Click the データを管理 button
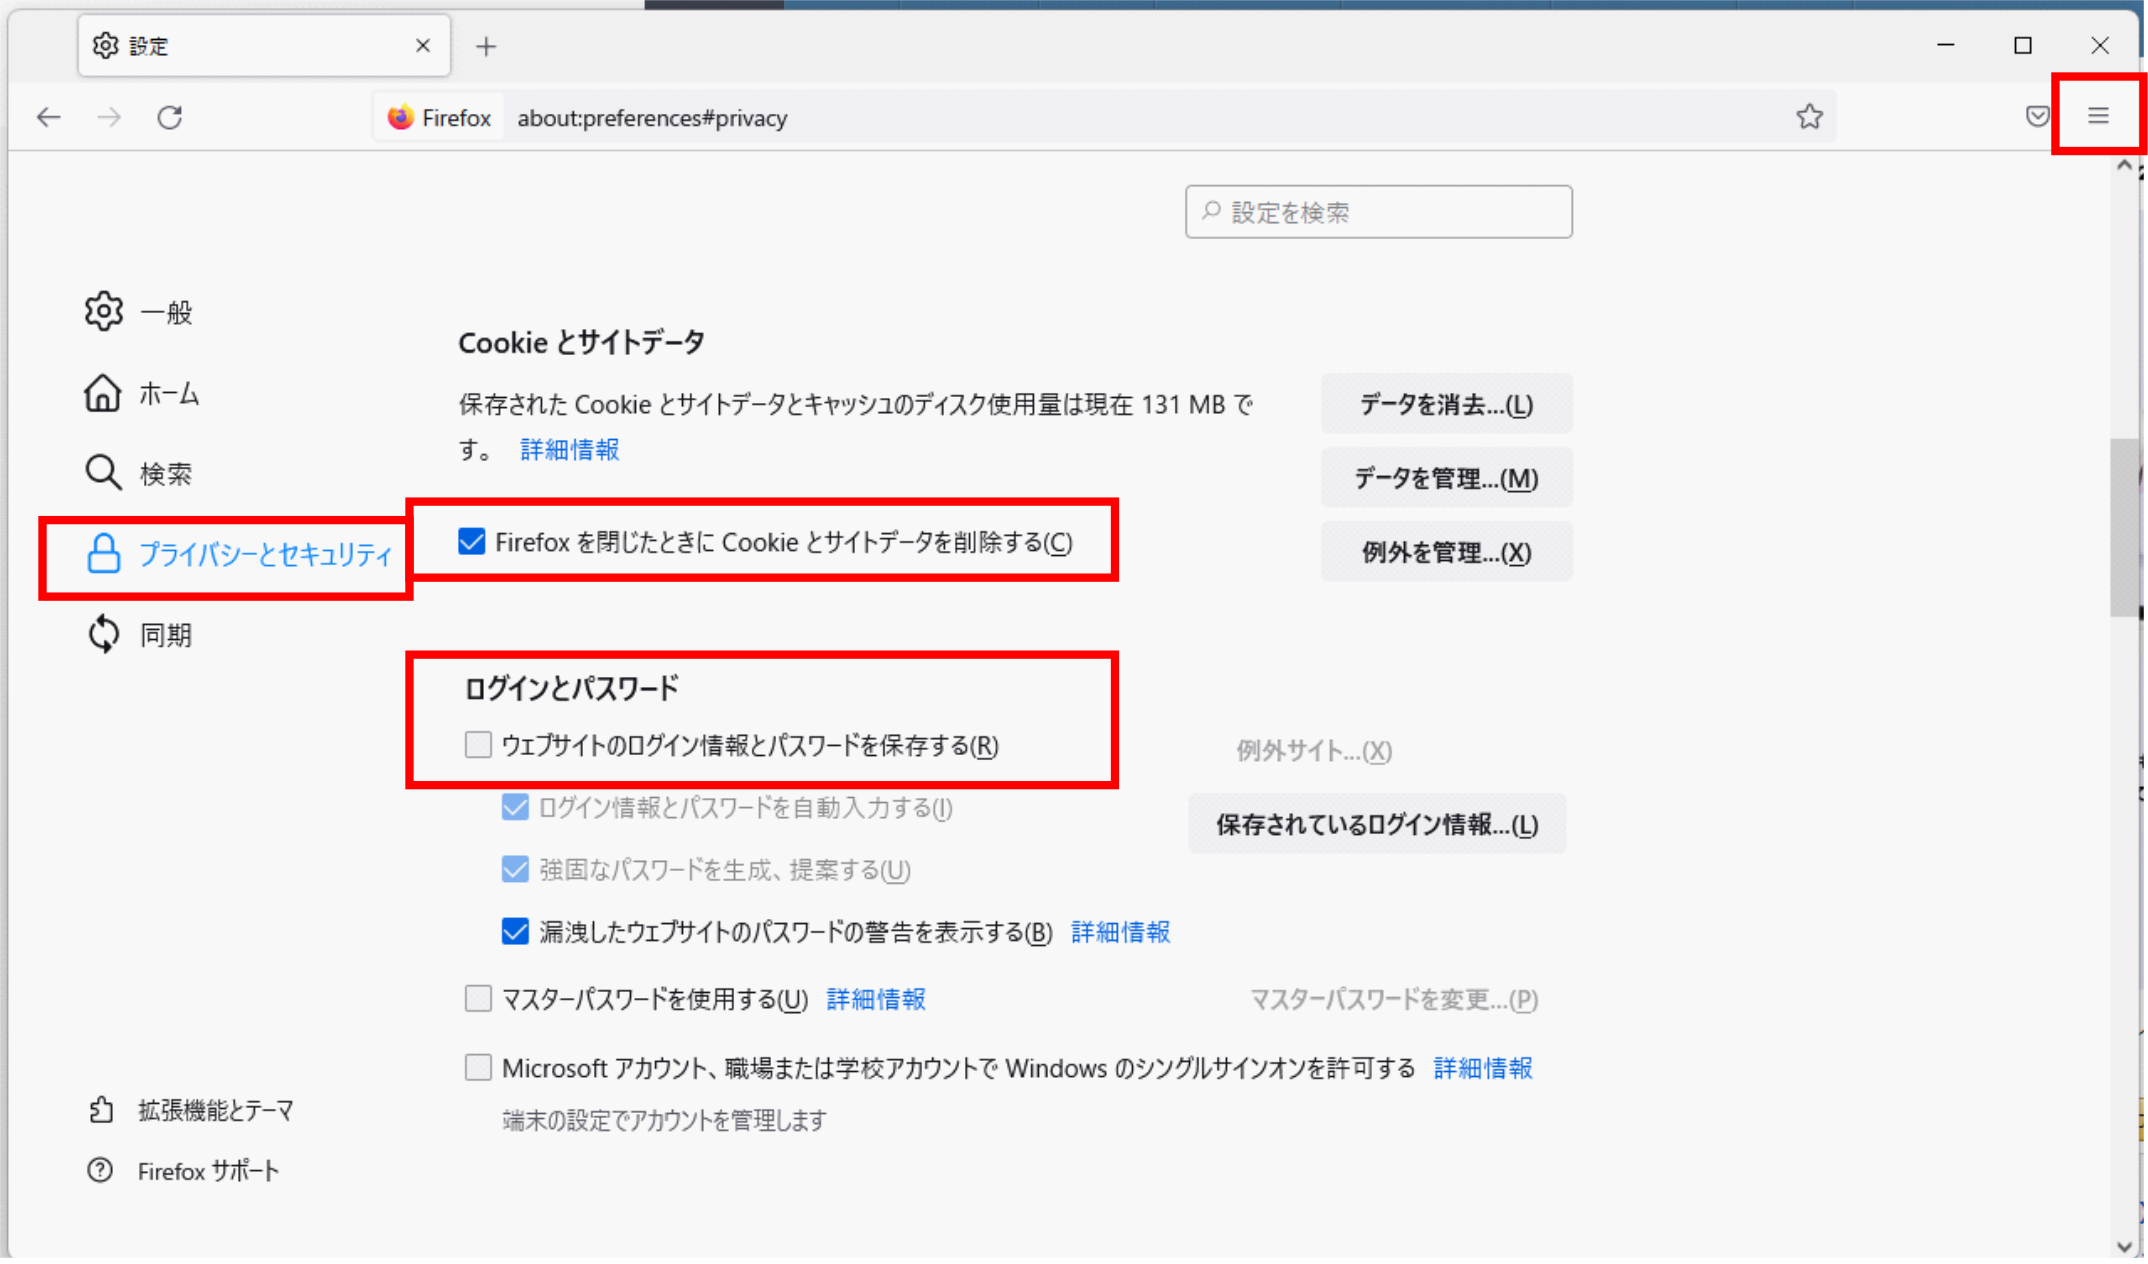The height and width of the screenshot is (1264, 2148). [1445, 478]
